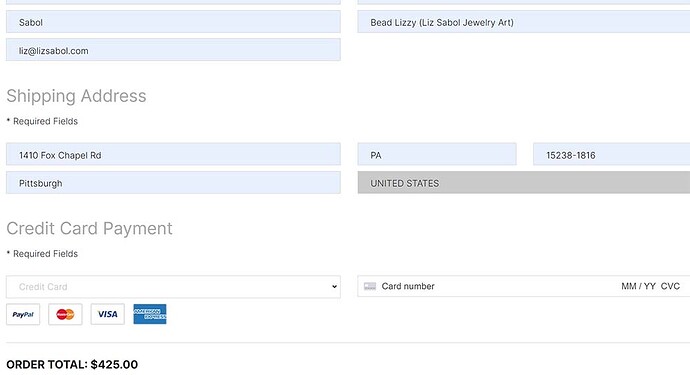The width and height of the screenshot is (690, 375).
Task: Click the CVC field
Action: pos(670,287)
